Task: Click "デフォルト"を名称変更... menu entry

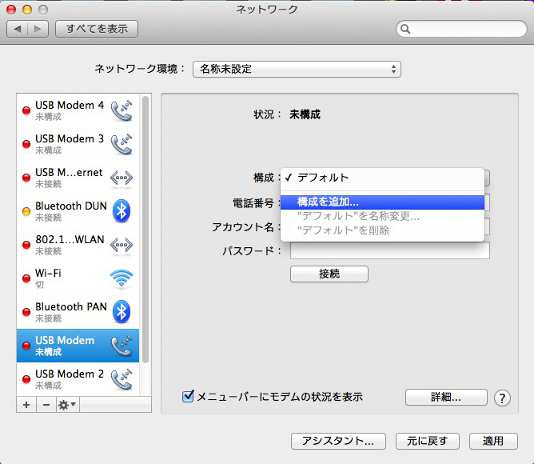Action: 382,216
